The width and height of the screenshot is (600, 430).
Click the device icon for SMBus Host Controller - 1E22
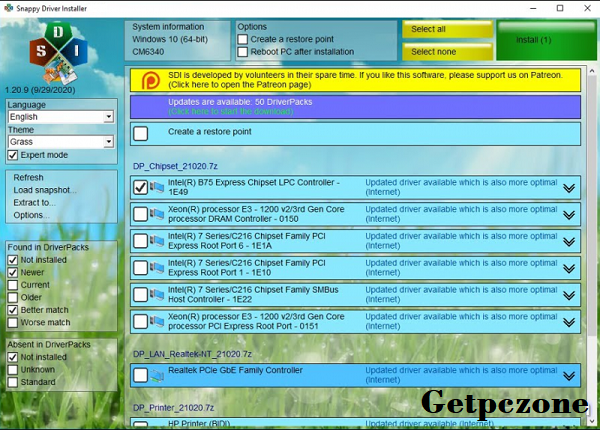point(157,294)
